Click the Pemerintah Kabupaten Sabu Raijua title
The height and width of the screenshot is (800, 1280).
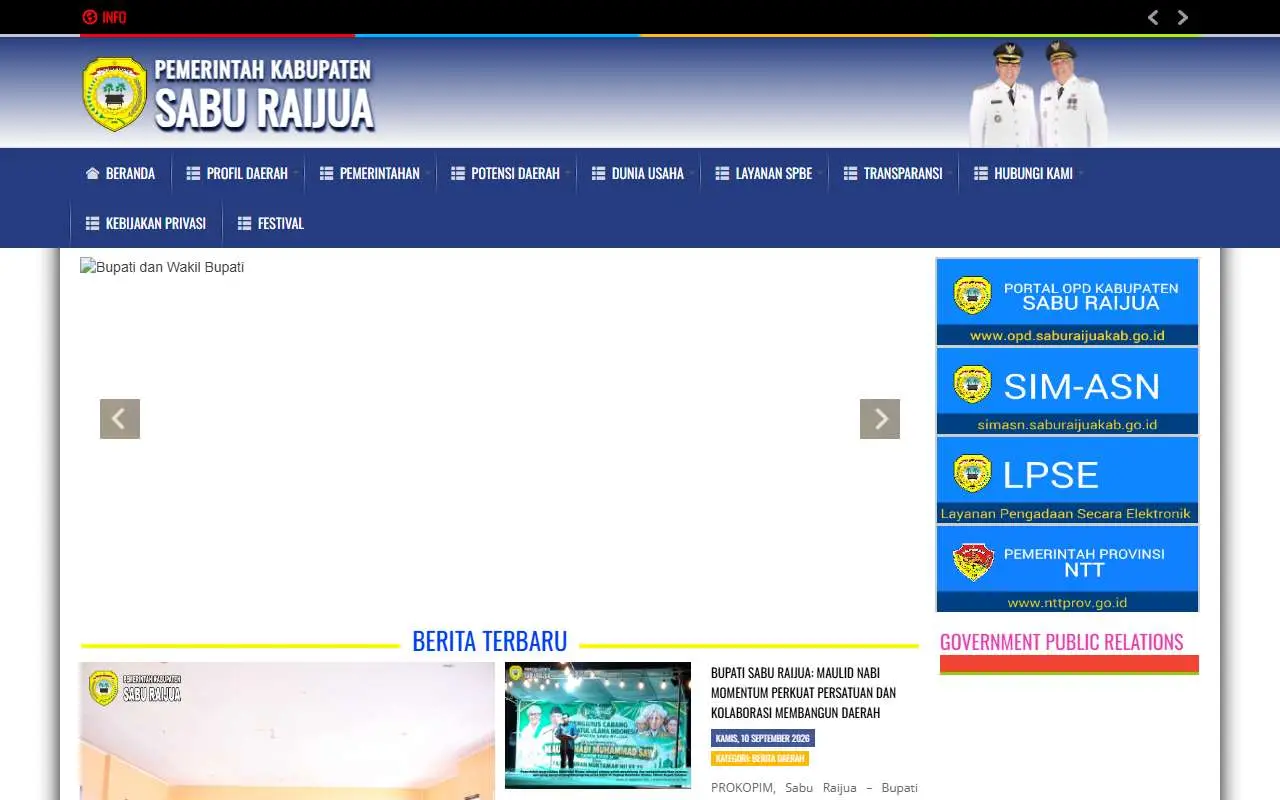pos(264,95)
